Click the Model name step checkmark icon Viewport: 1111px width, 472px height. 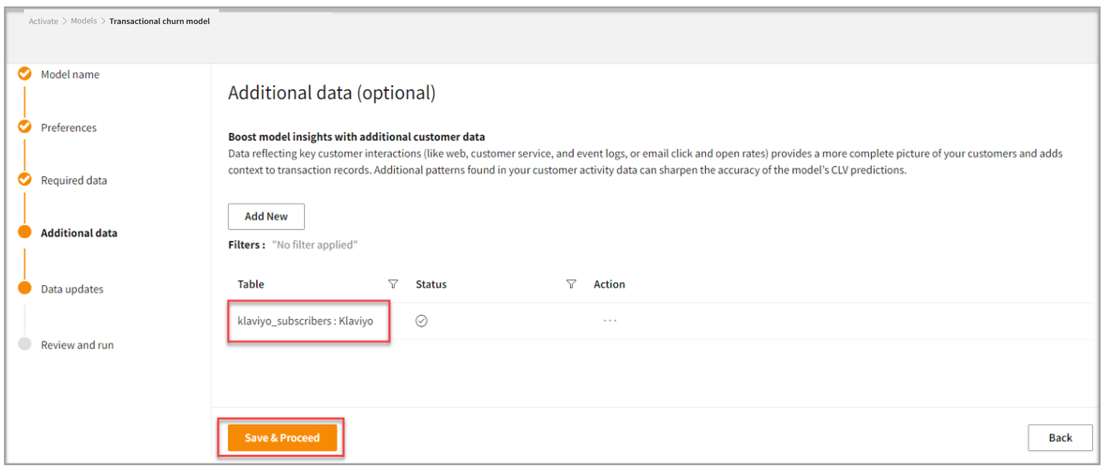pos(26,74)
